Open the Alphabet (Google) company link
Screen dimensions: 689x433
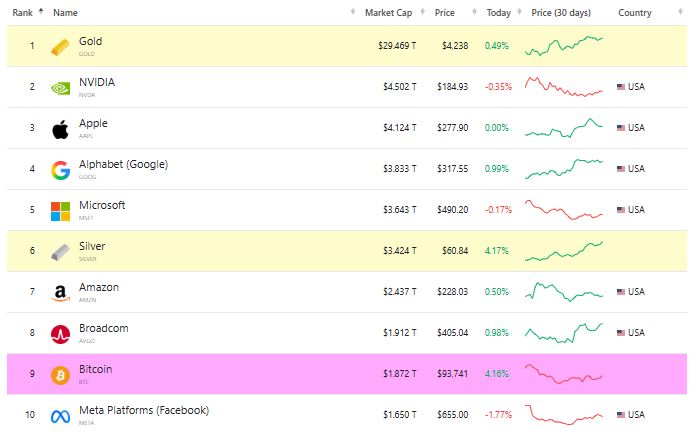click(x=123, y=164)
